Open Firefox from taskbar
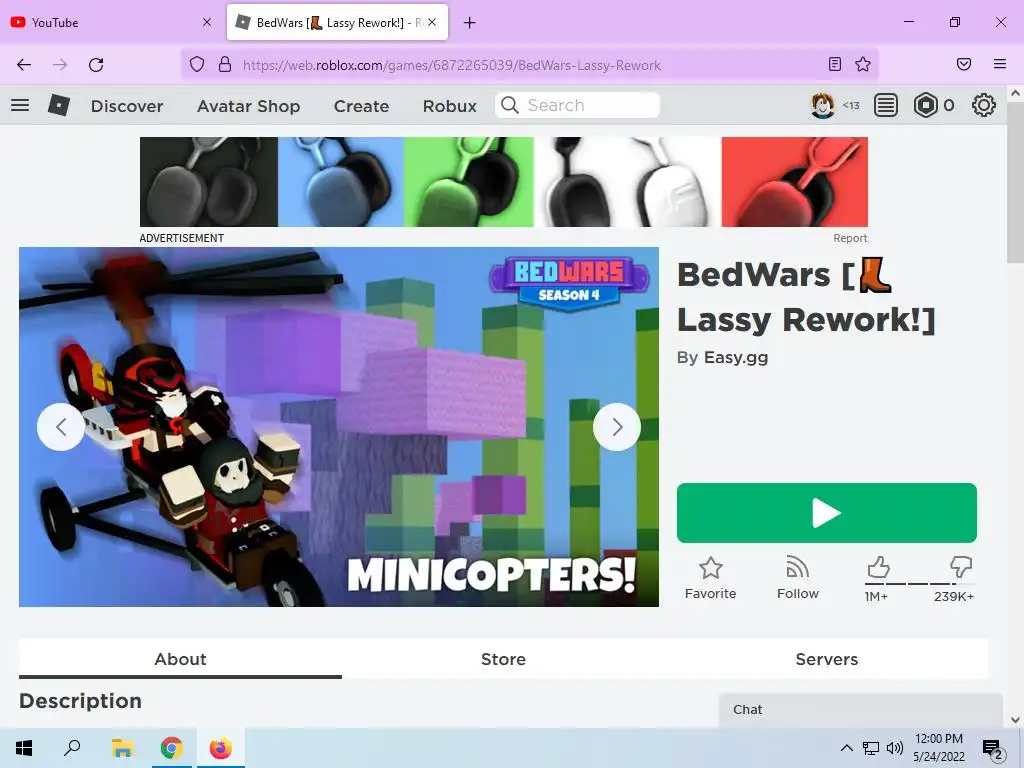The width and height of the screenshot is (1024, 768). coord(221,748)
